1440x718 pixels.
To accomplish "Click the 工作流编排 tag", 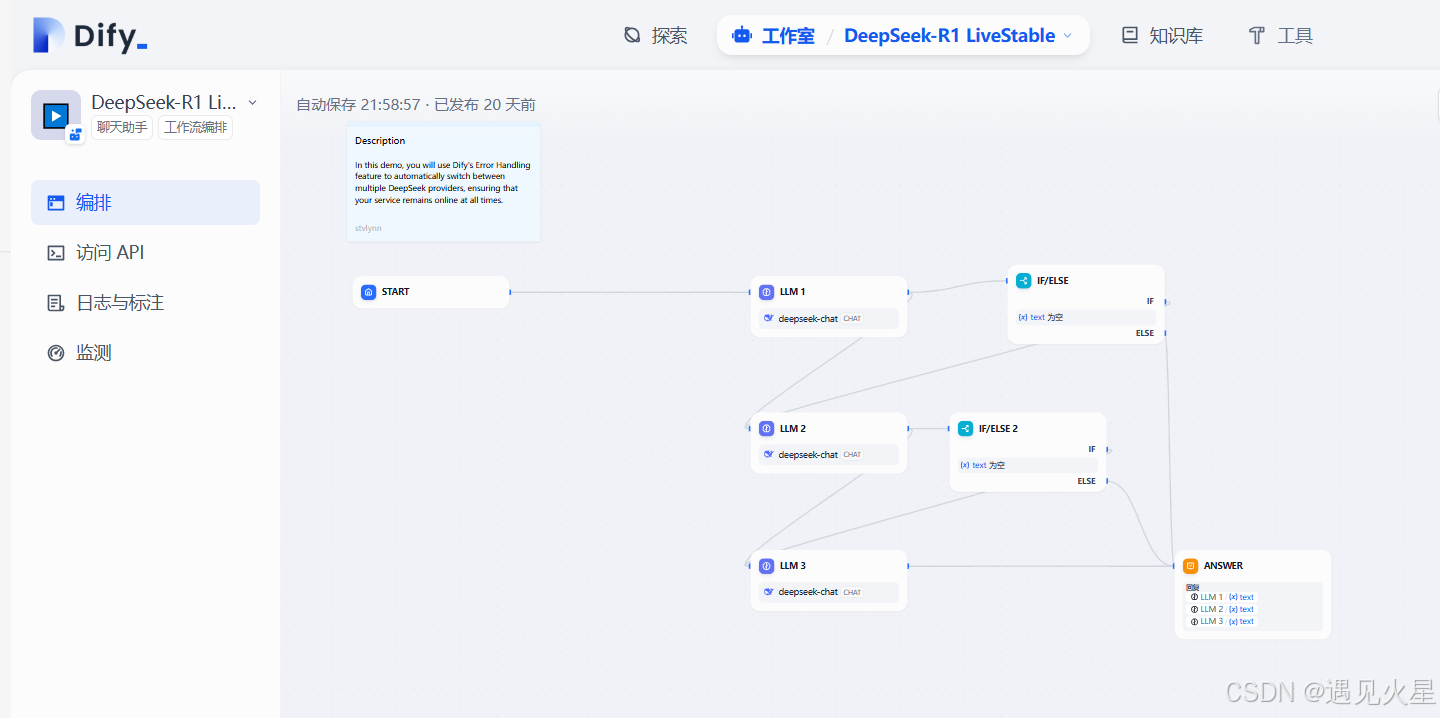I will (x=196, y=127).
